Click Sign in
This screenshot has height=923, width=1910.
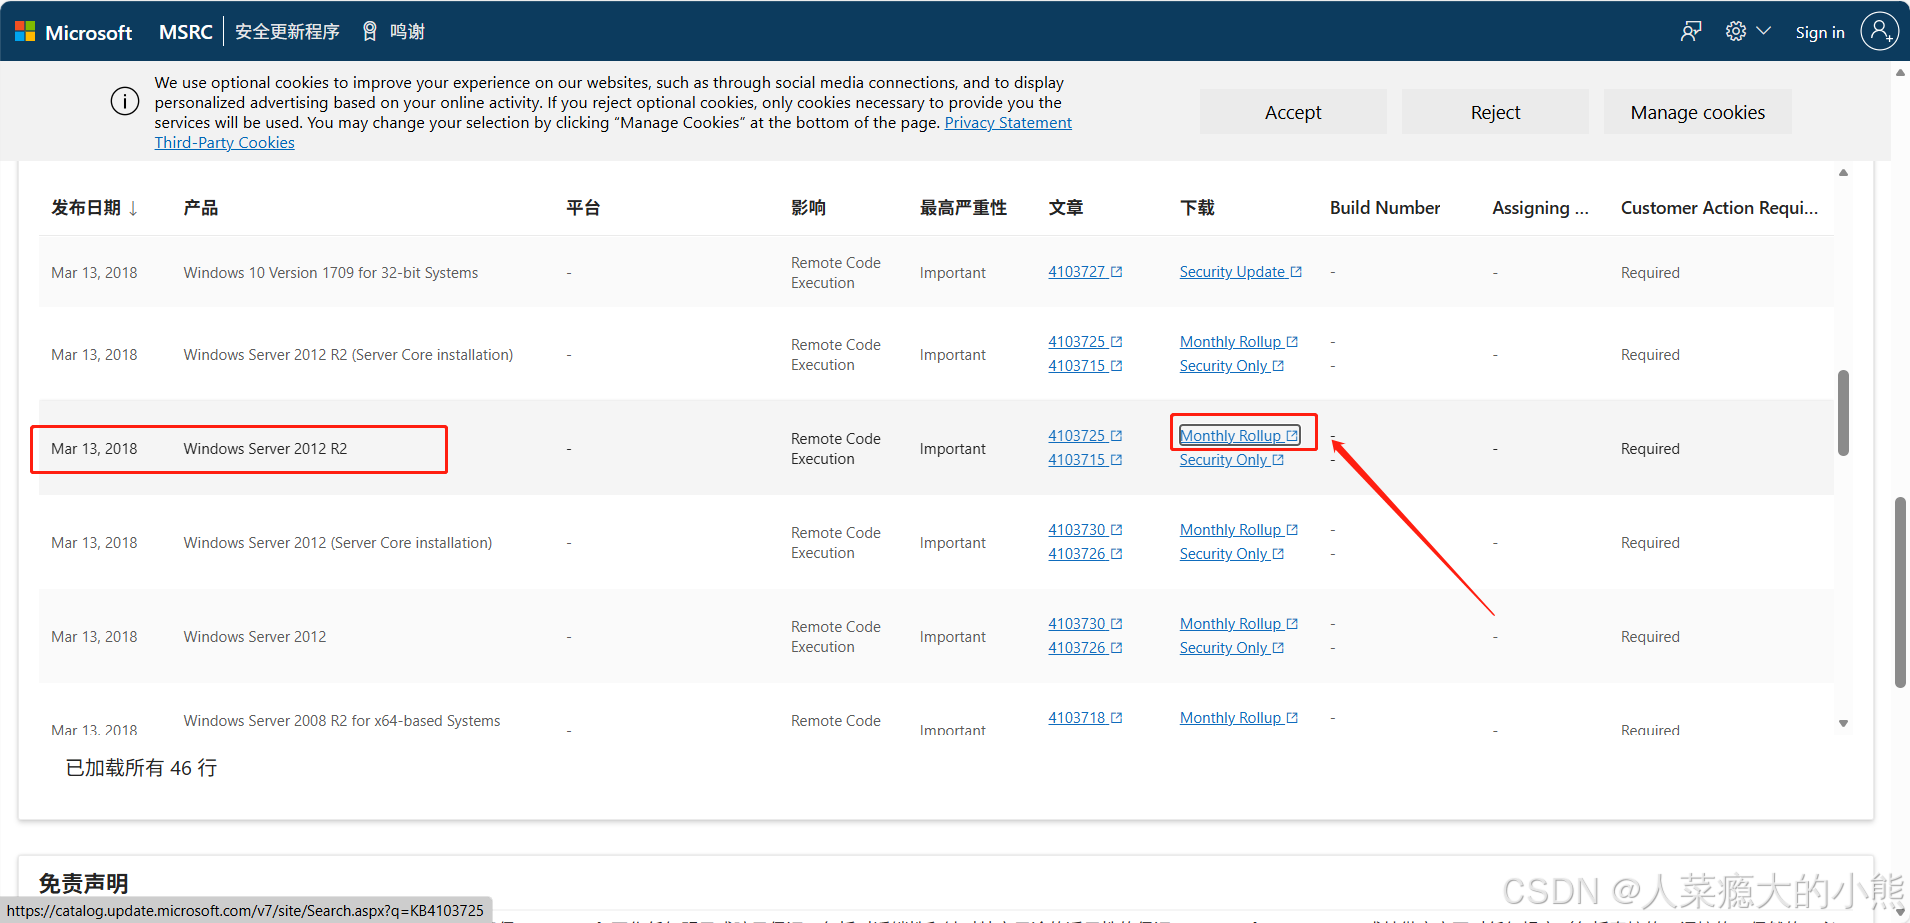pos(1820,32)
